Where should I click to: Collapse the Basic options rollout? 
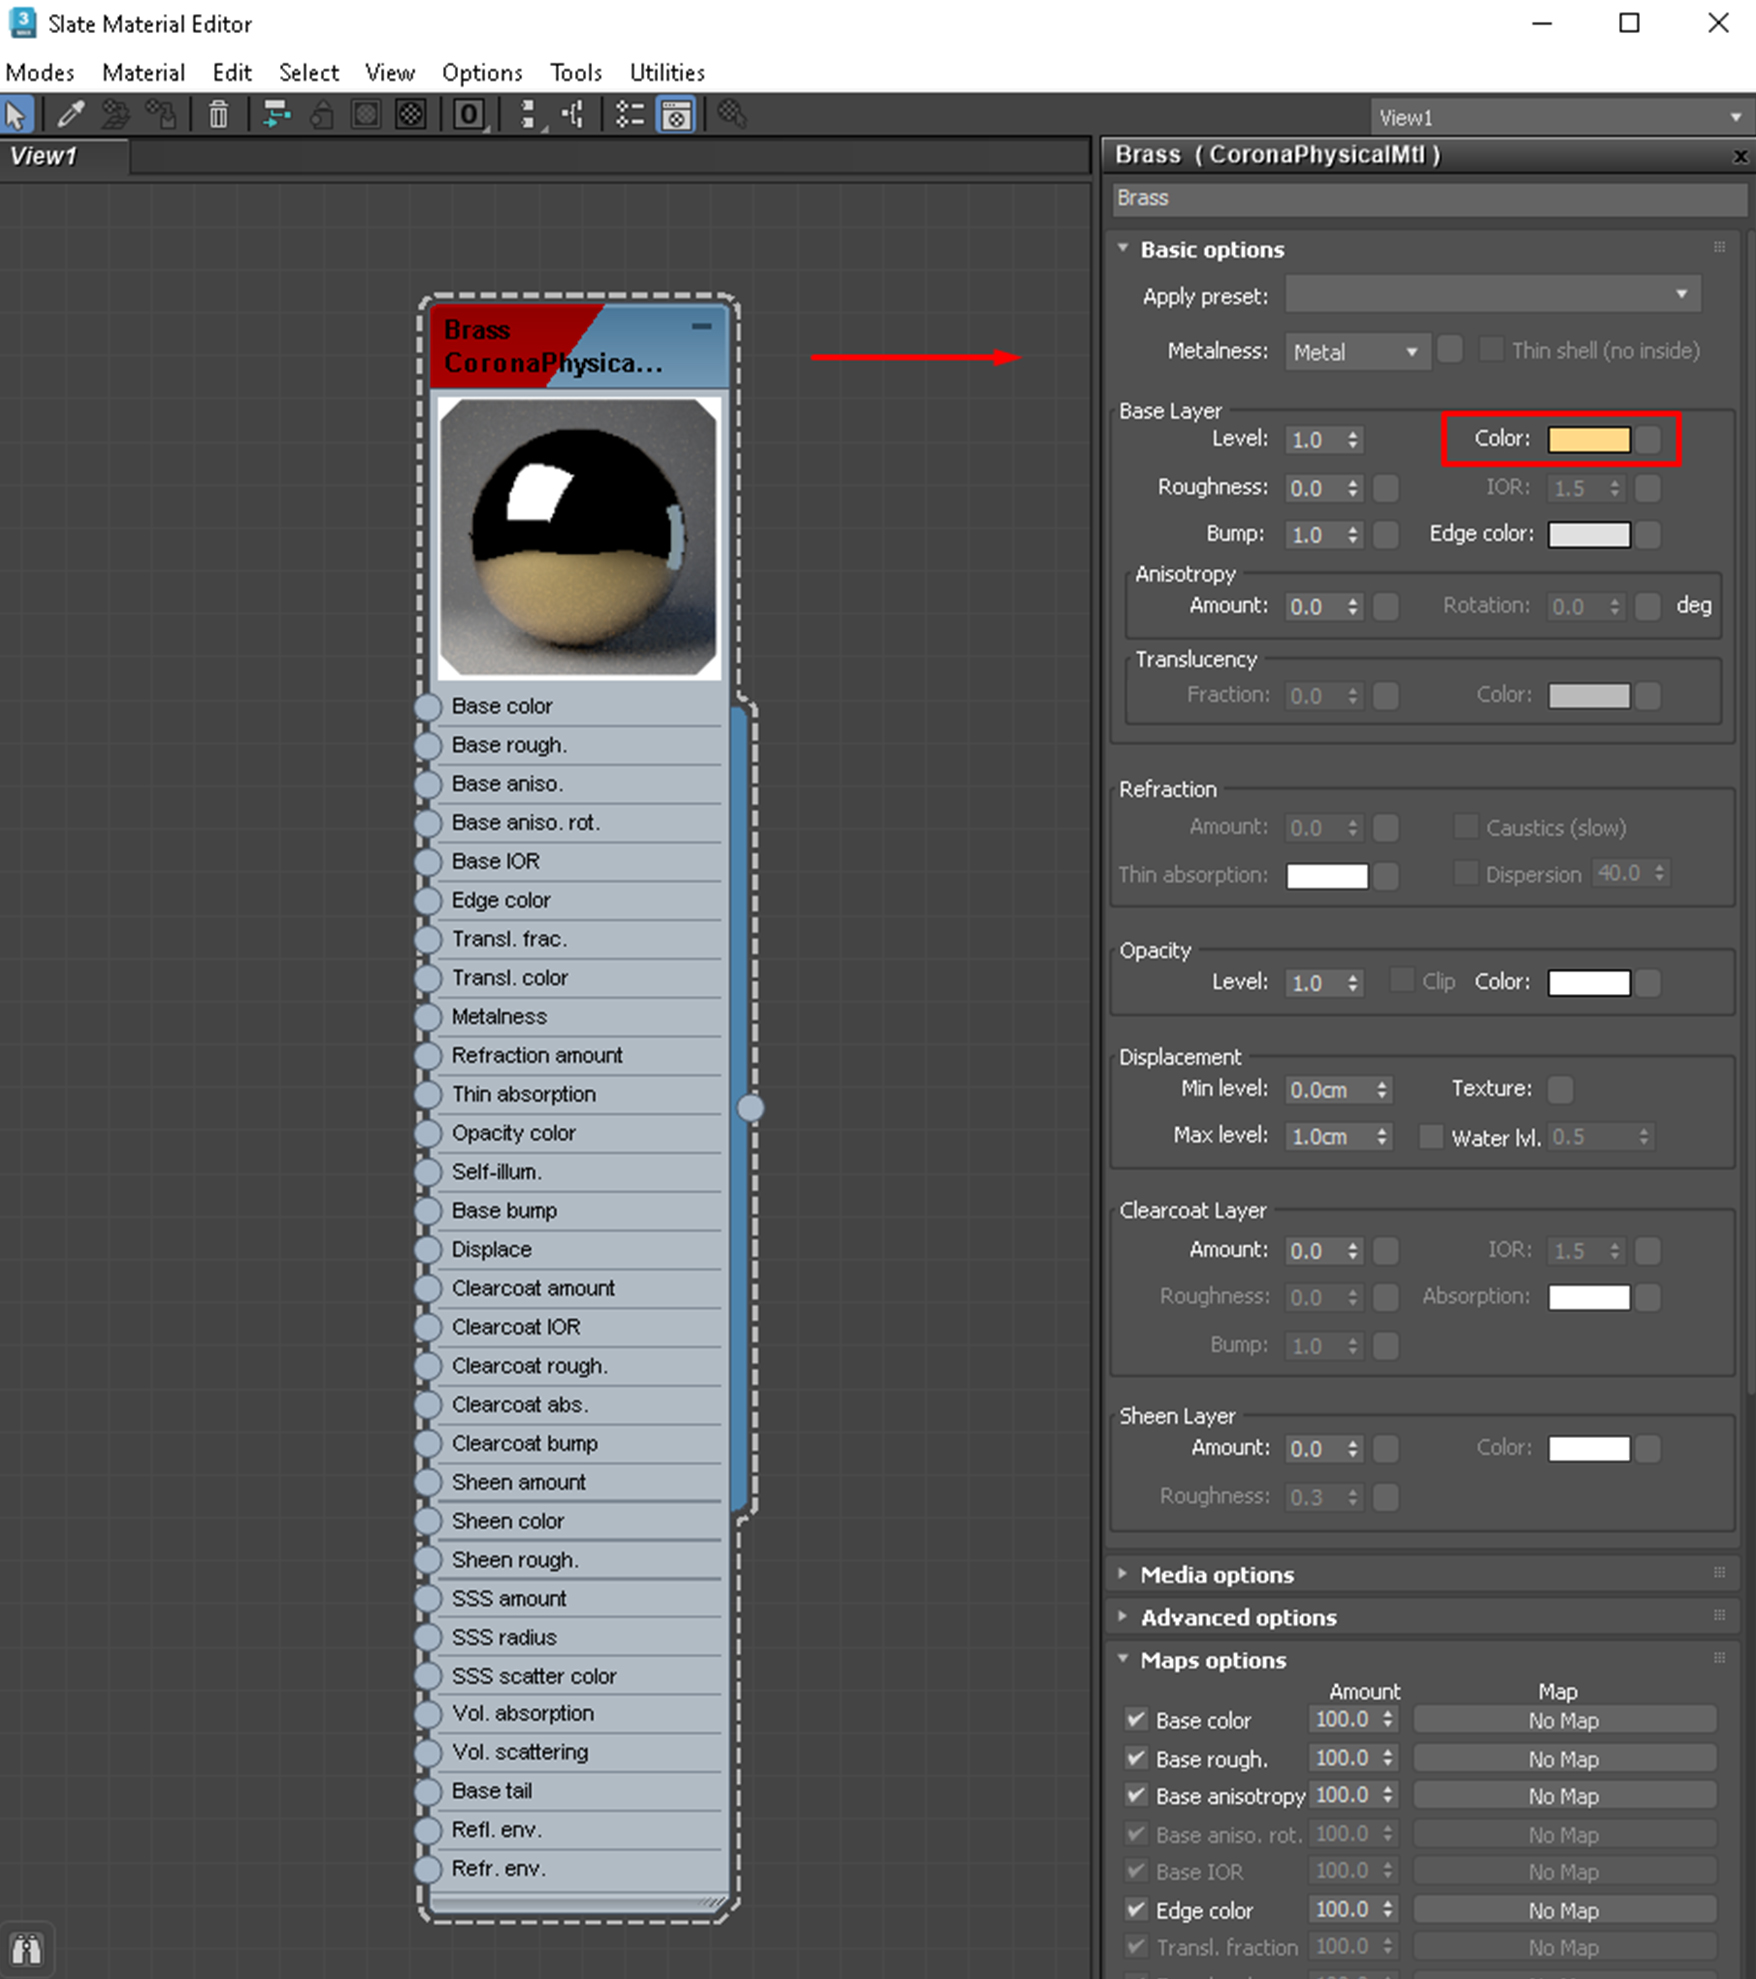(1212, 249)
